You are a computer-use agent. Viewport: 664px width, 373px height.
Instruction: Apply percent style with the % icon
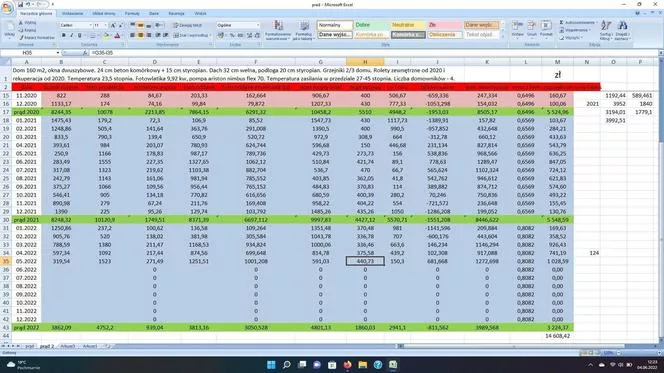(232, 35)
